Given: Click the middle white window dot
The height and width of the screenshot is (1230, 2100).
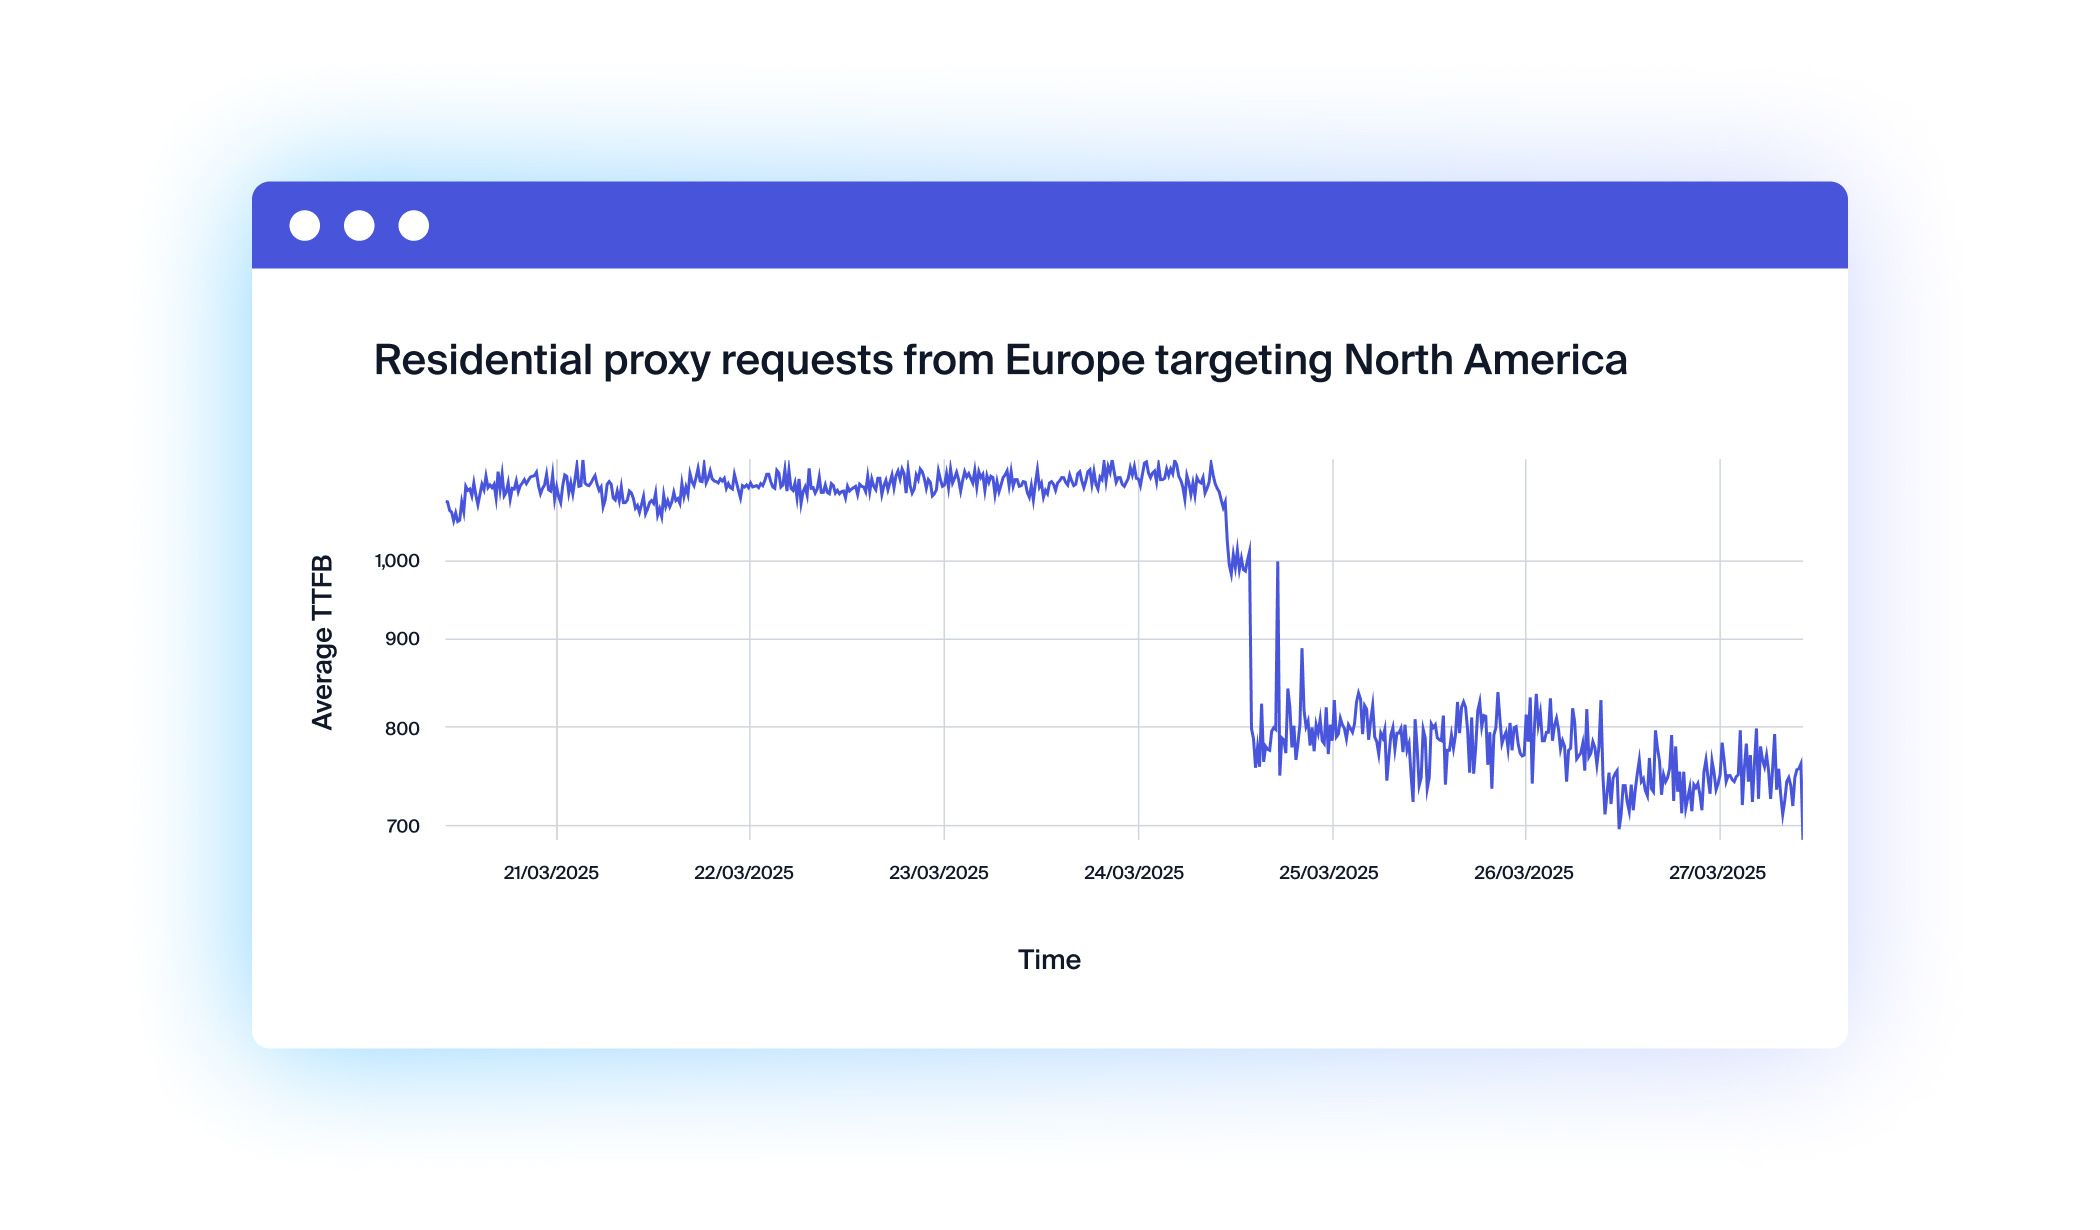Looking at the screenshot, I should [359, 226].
